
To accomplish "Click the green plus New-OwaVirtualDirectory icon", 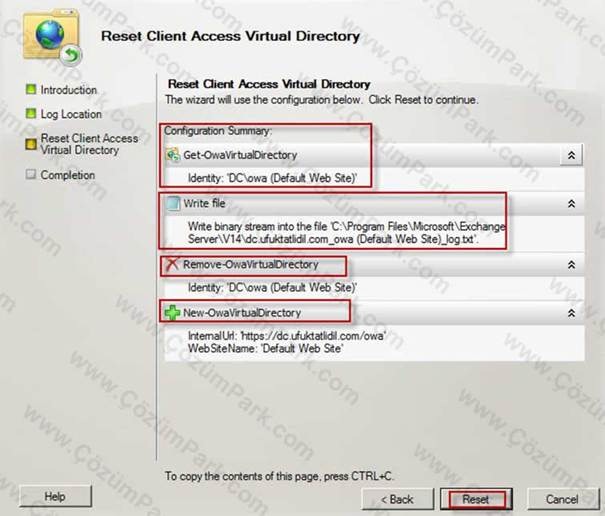I will [172, 313].
